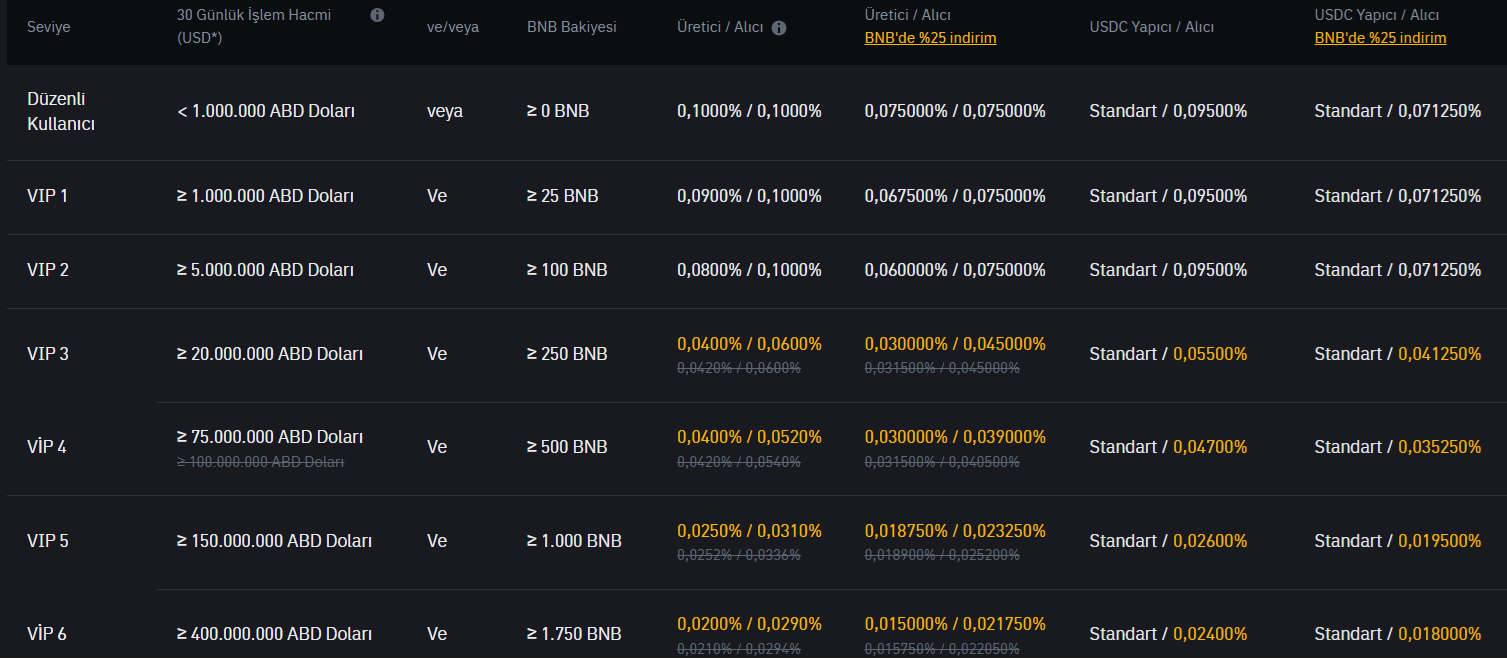The width and height of the screenshot is (1507, 659).
Task: Select the VIP 1 level cell
Action: click(x=48, y=196)
